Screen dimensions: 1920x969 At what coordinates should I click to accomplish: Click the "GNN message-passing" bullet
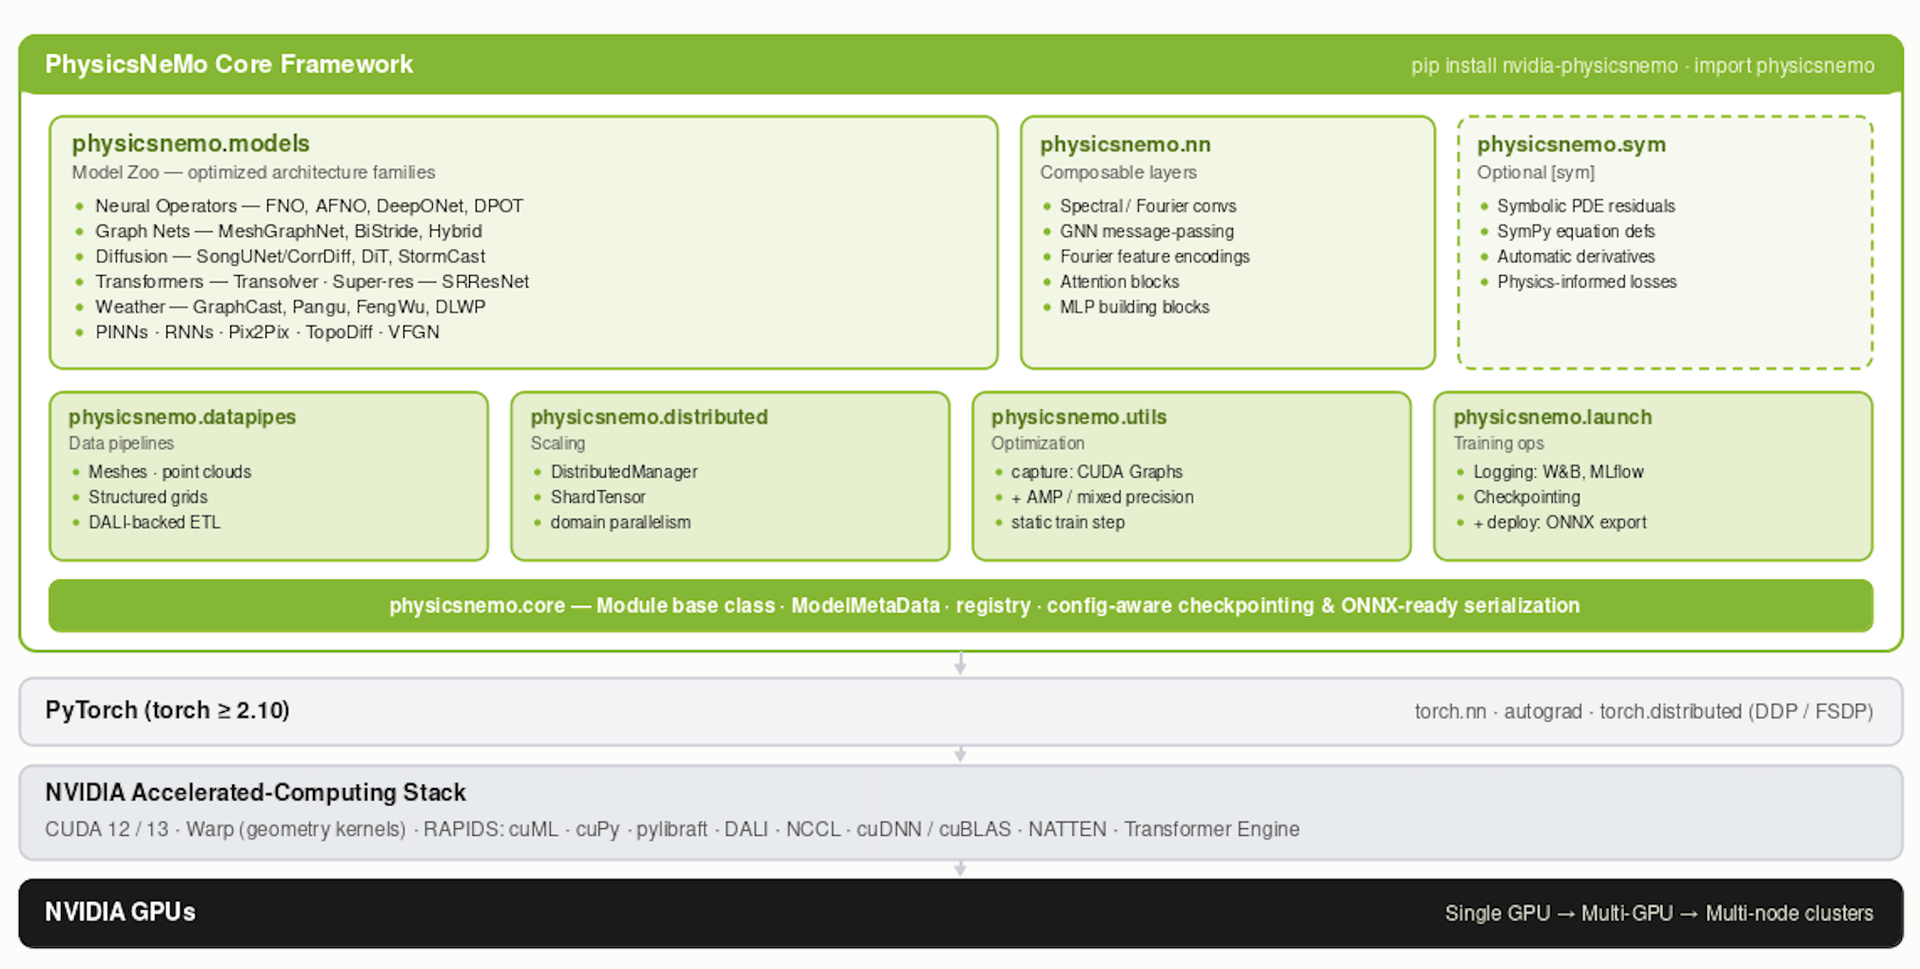pyautogui.click(x=1147, y=231)
